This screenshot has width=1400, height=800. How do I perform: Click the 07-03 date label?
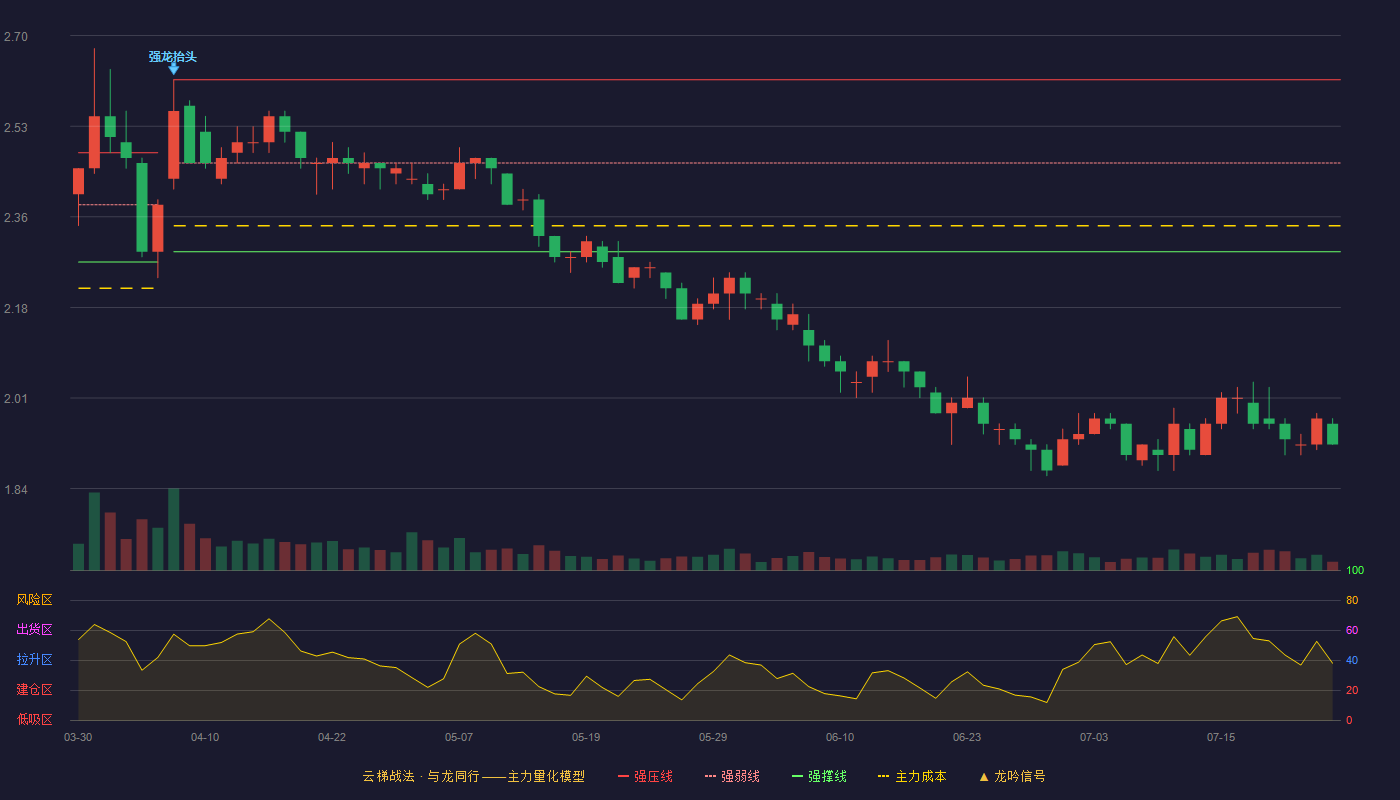(1094, 737)
